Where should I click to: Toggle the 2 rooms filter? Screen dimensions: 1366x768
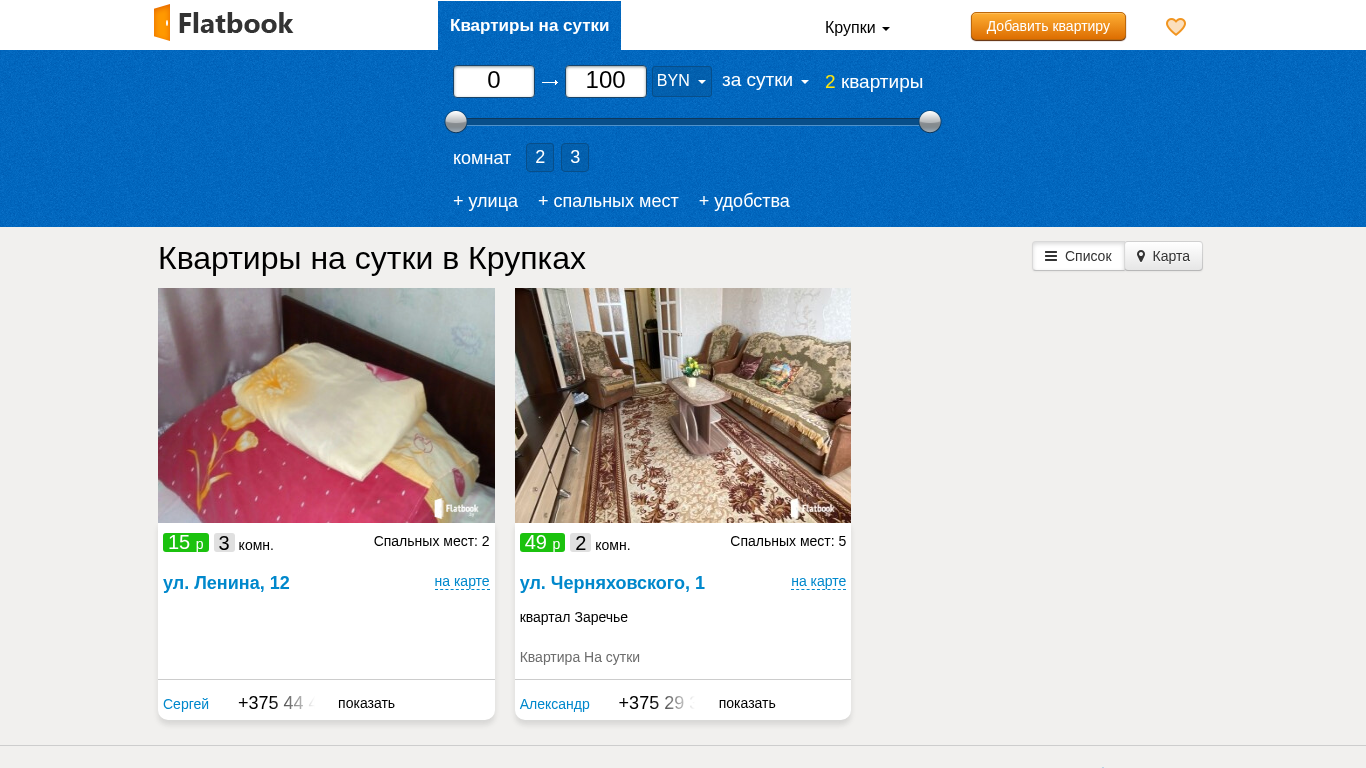pyautogui.click(x=540, y=157)
